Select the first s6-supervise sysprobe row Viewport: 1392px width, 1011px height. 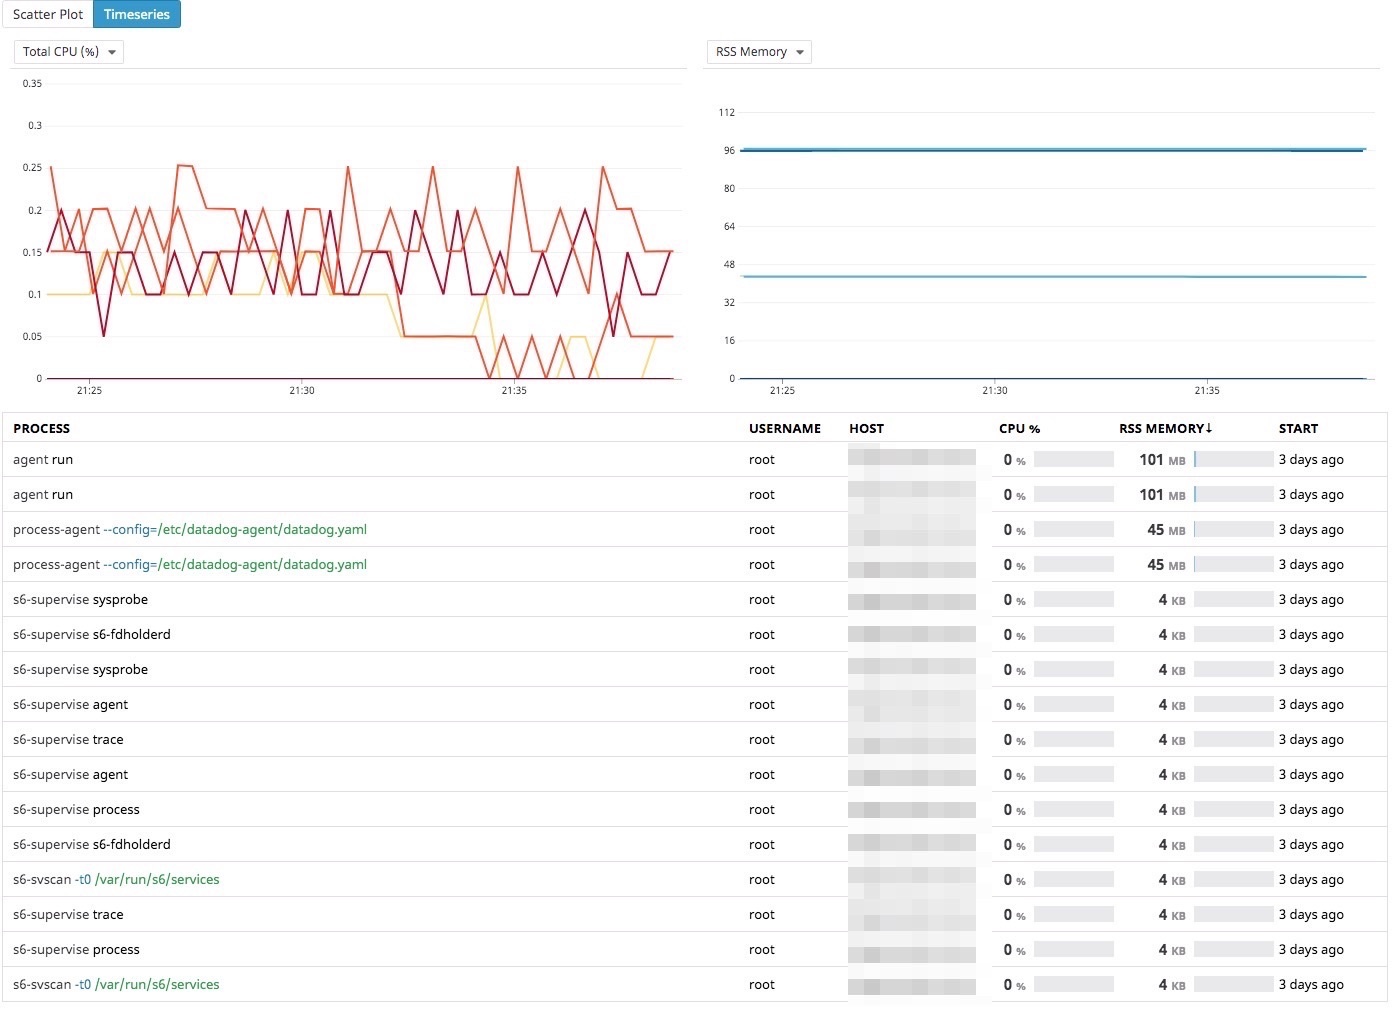pos(80,600)
